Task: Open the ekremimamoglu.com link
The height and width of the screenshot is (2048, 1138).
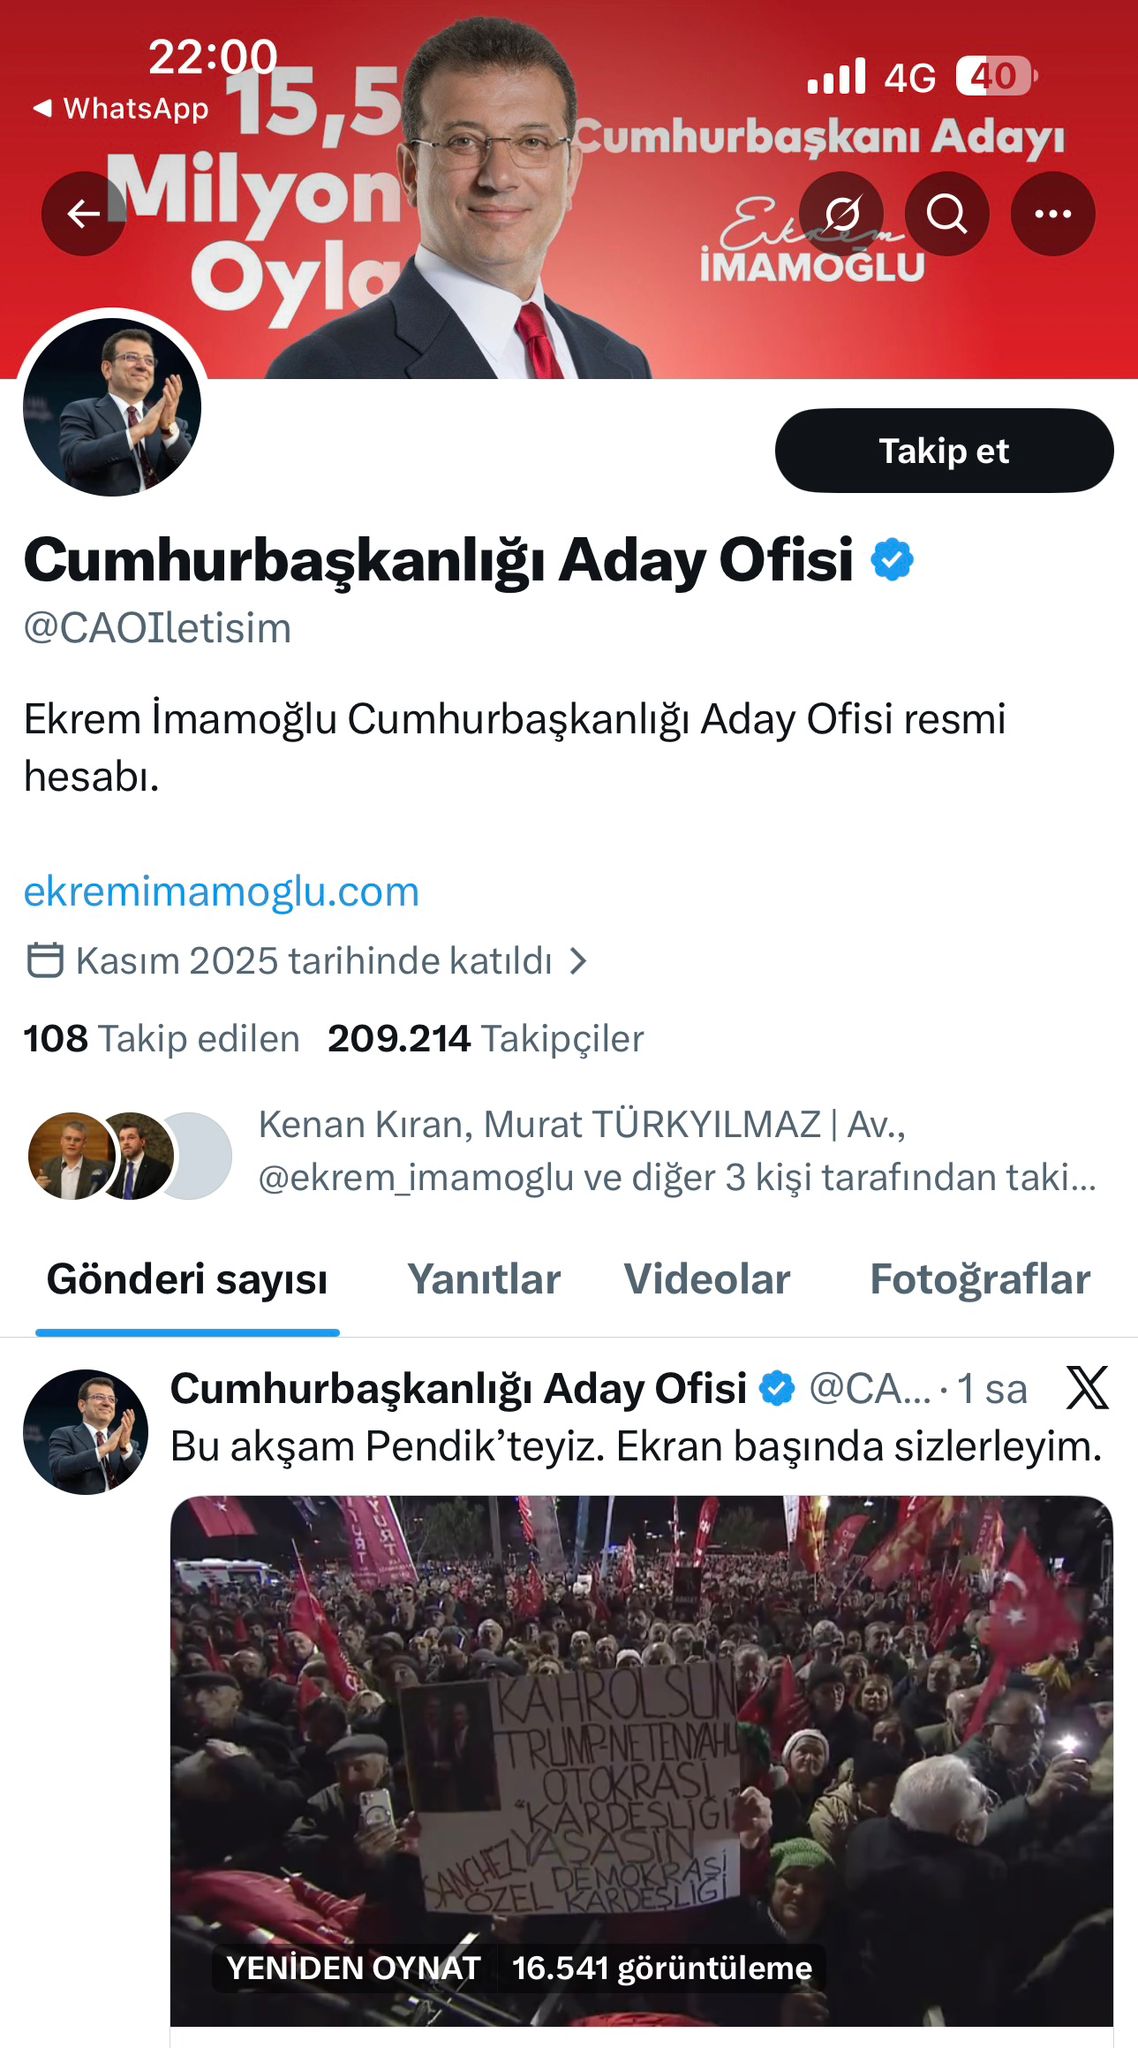Action: [x=221, y=891]
